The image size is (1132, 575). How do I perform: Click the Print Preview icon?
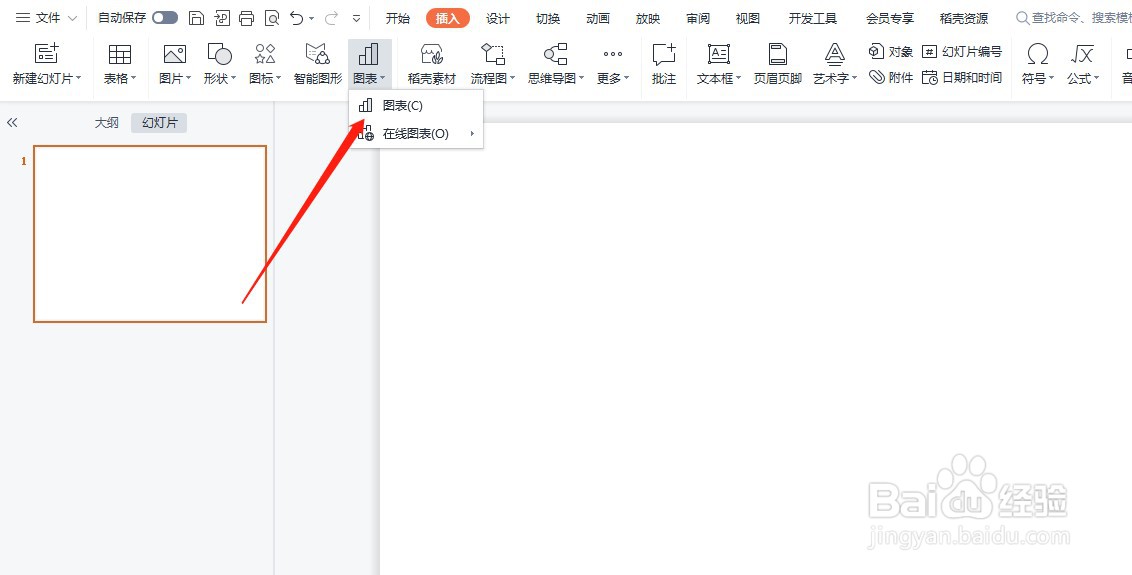pyautogui.click(x=271, y=18)
